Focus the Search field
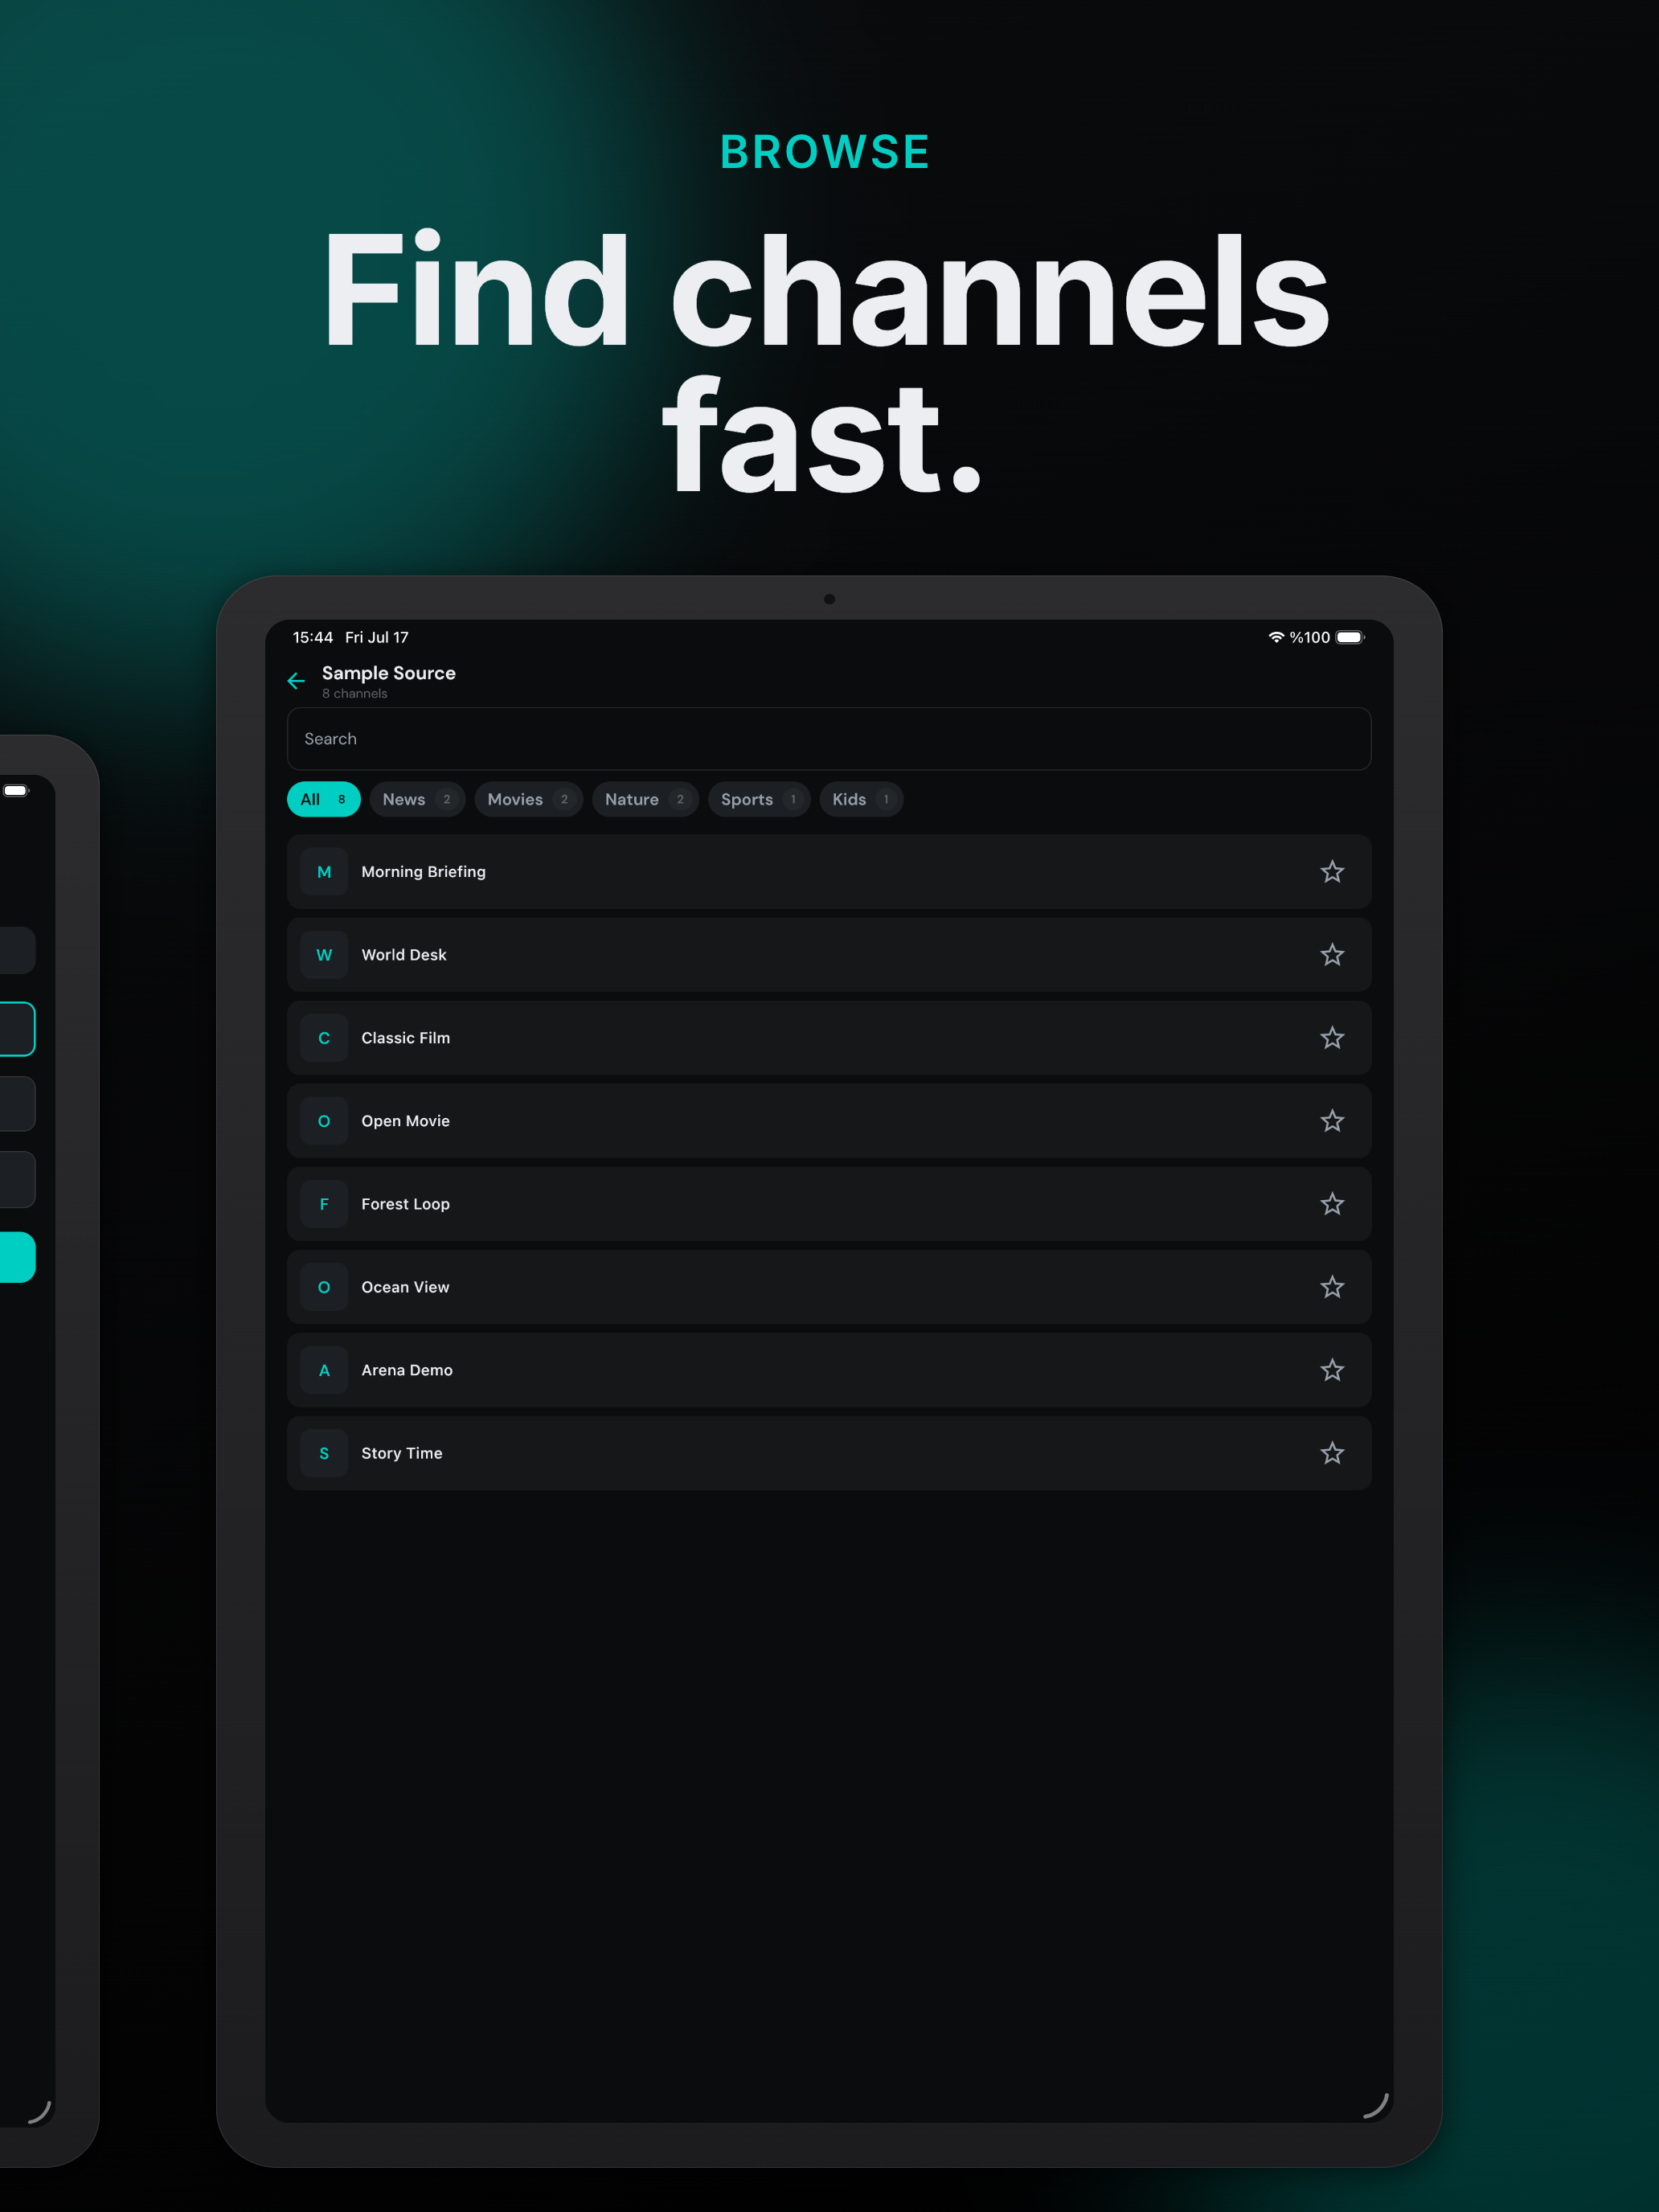Screen dimensions: 1659x2212 click(x=829, y=739)
